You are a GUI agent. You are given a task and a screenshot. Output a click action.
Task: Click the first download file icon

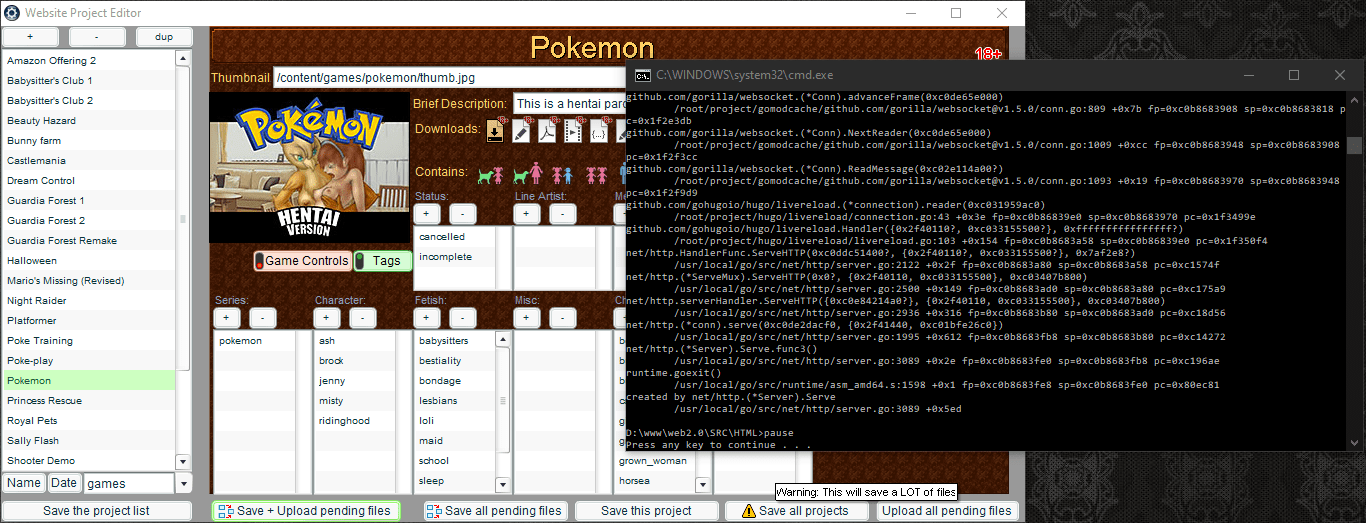pos(495,130)
